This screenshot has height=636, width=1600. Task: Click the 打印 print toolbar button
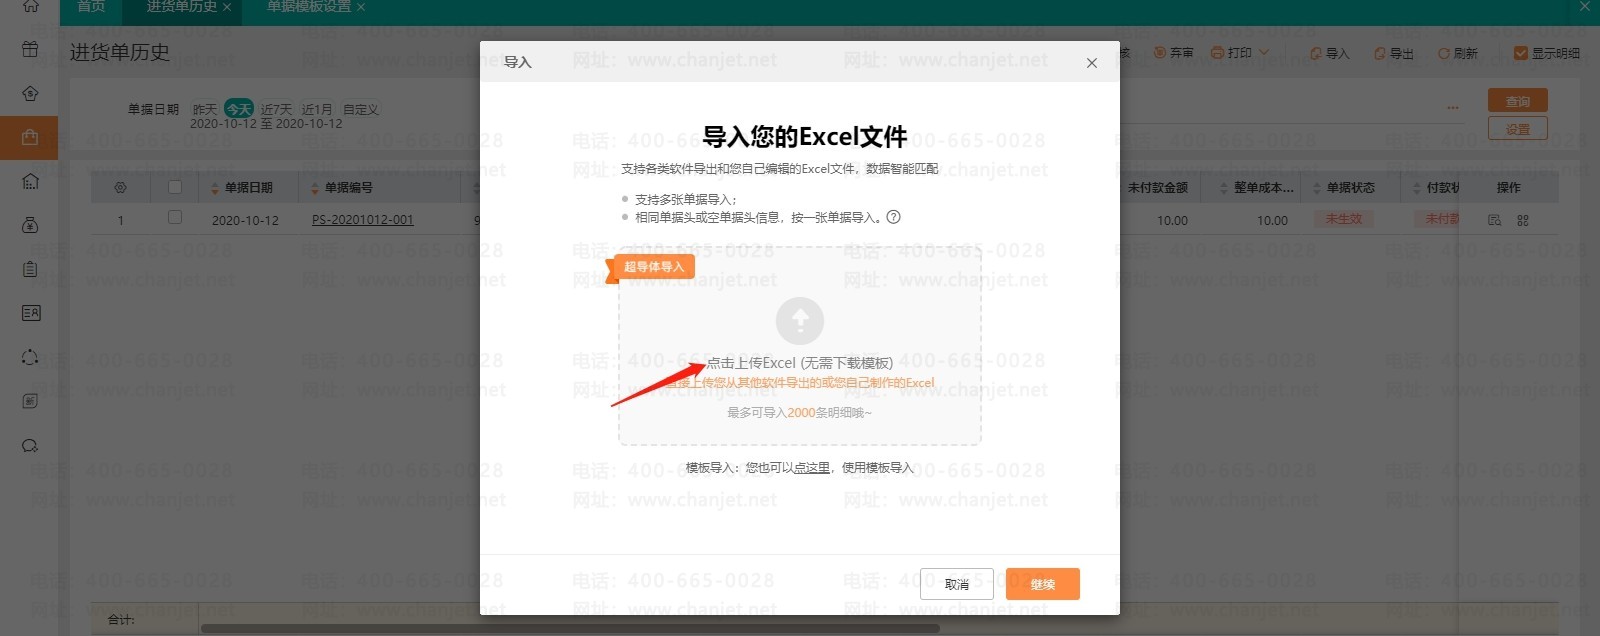click(1232, 53)
